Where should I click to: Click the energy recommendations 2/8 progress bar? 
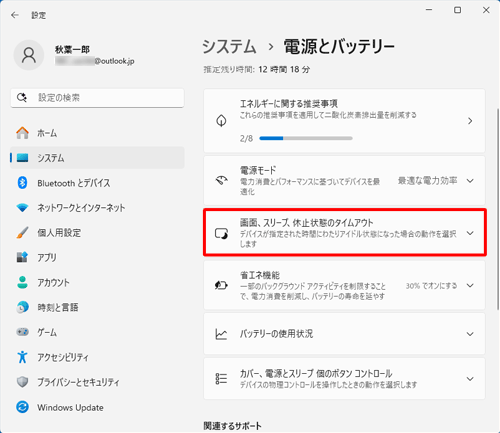[x=306, y=138]
